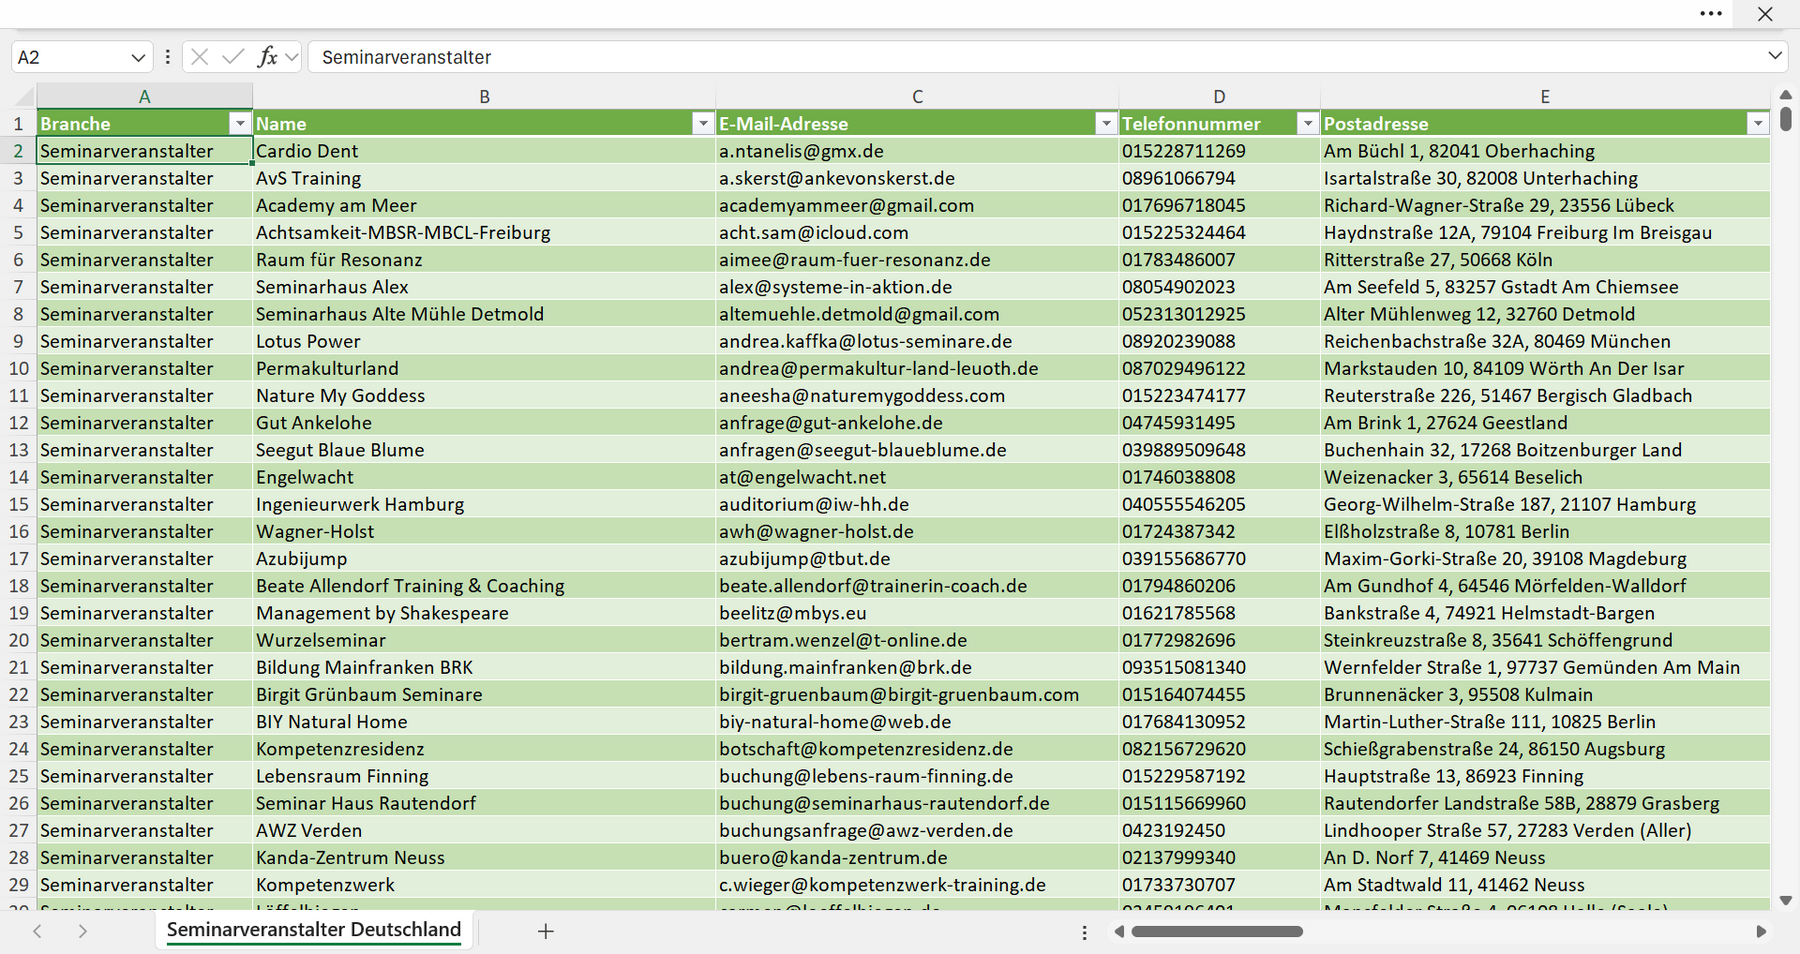Viewport: 1800px width, 954px height.
Task: Open the Postadresse filter dropdown
Action: (1758, 124)
